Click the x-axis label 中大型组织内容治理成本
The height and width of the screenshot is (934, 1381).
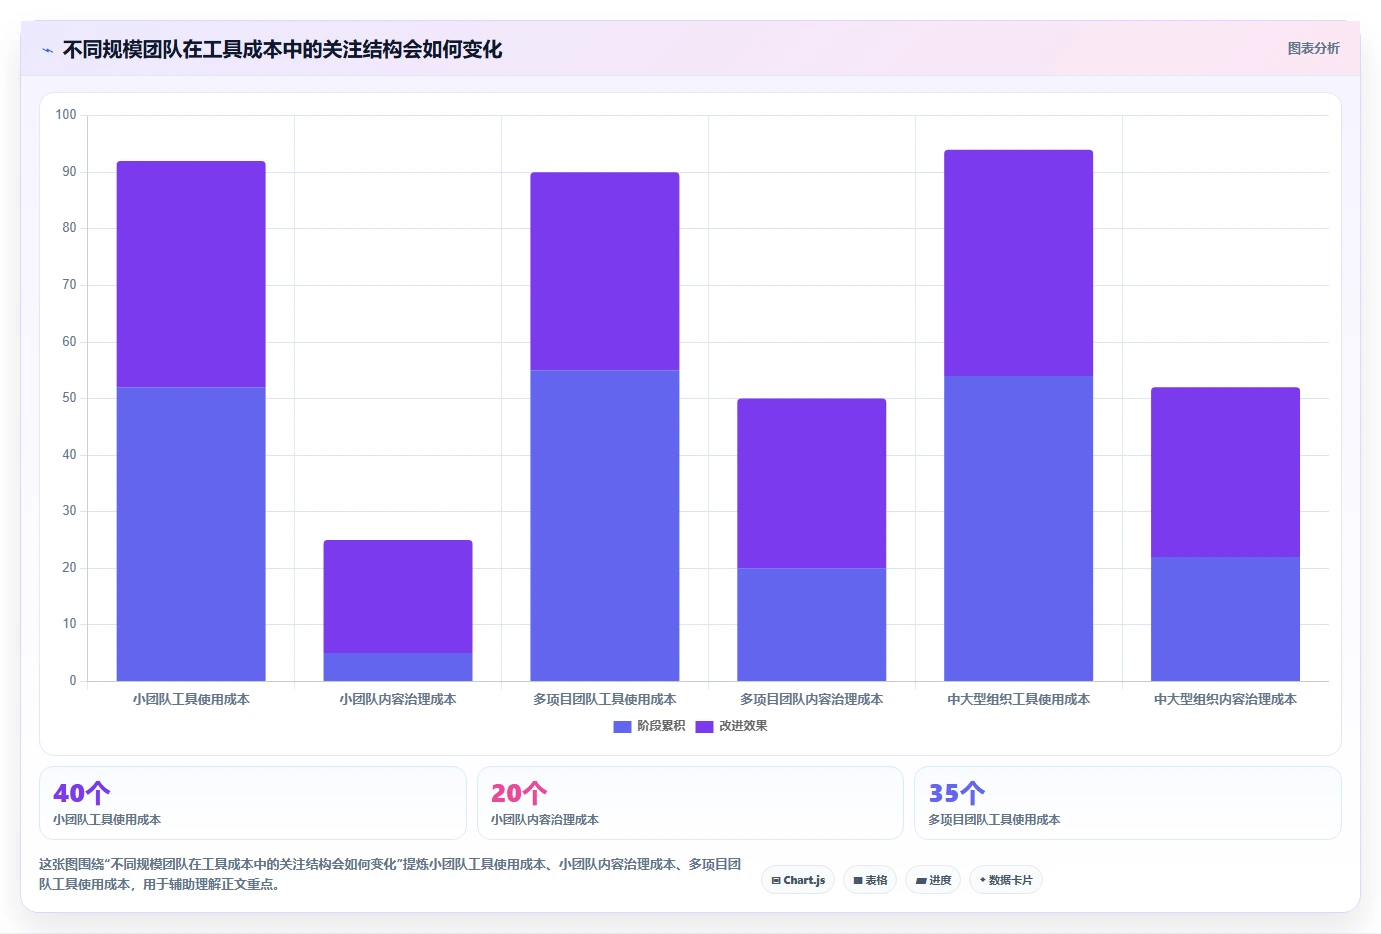(1226, 700)
